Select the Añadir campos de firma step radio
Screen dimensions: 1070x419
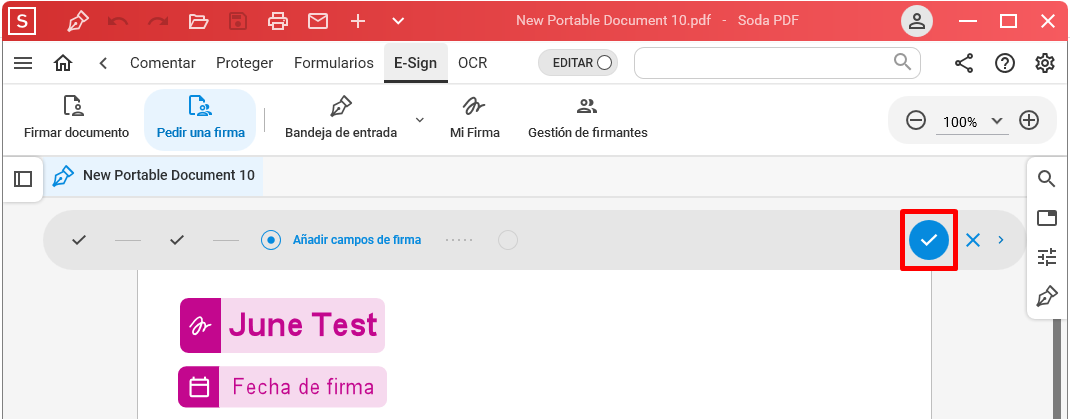(x=271, y=240)
